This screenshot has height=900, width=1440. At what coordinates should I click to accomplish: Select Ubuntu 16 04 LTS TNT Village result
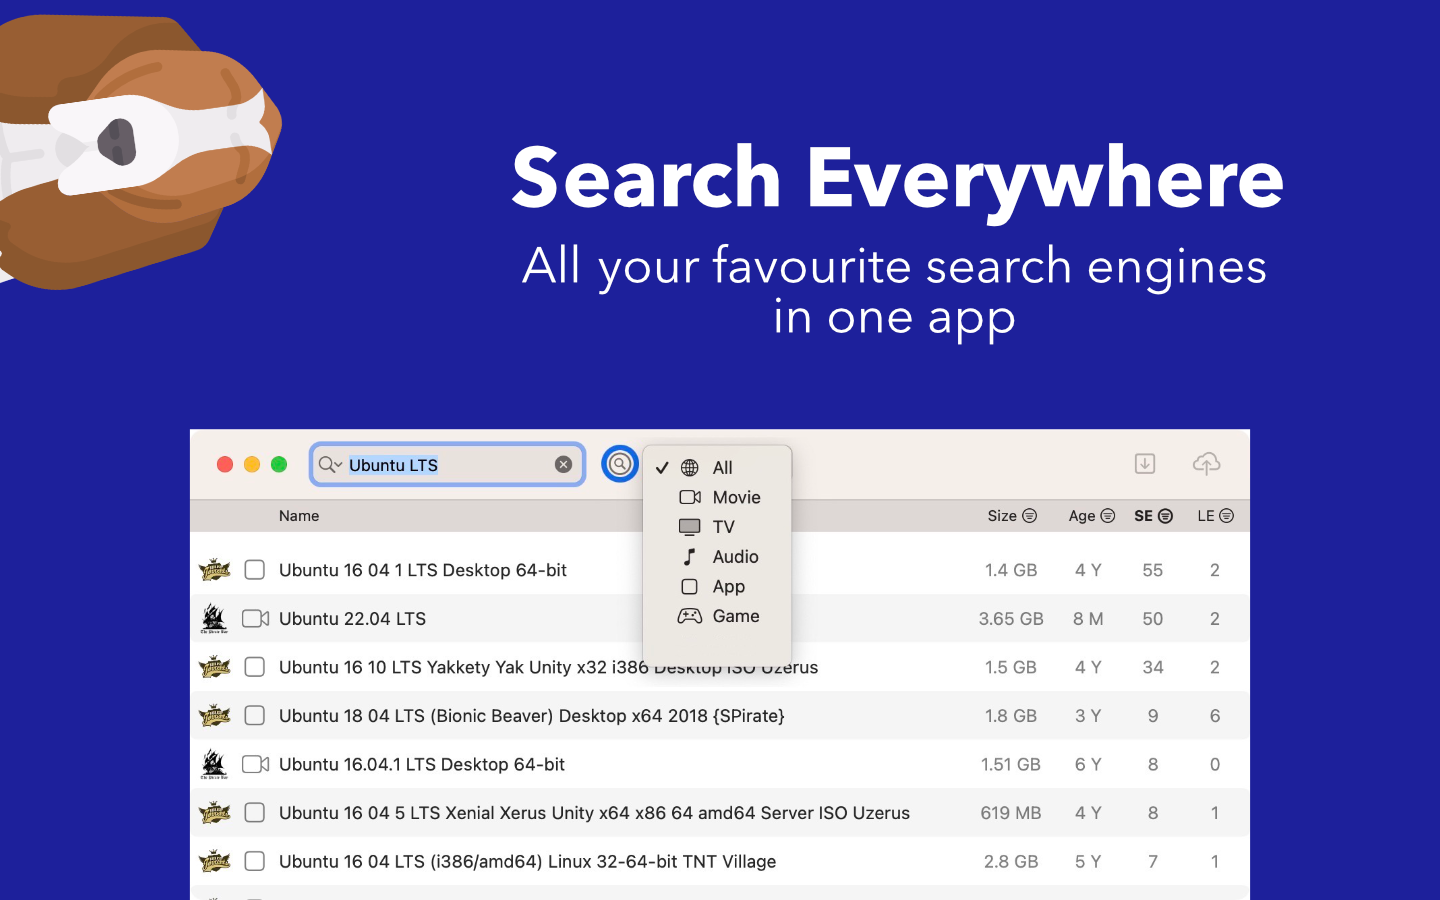click(x=720, y=861)
